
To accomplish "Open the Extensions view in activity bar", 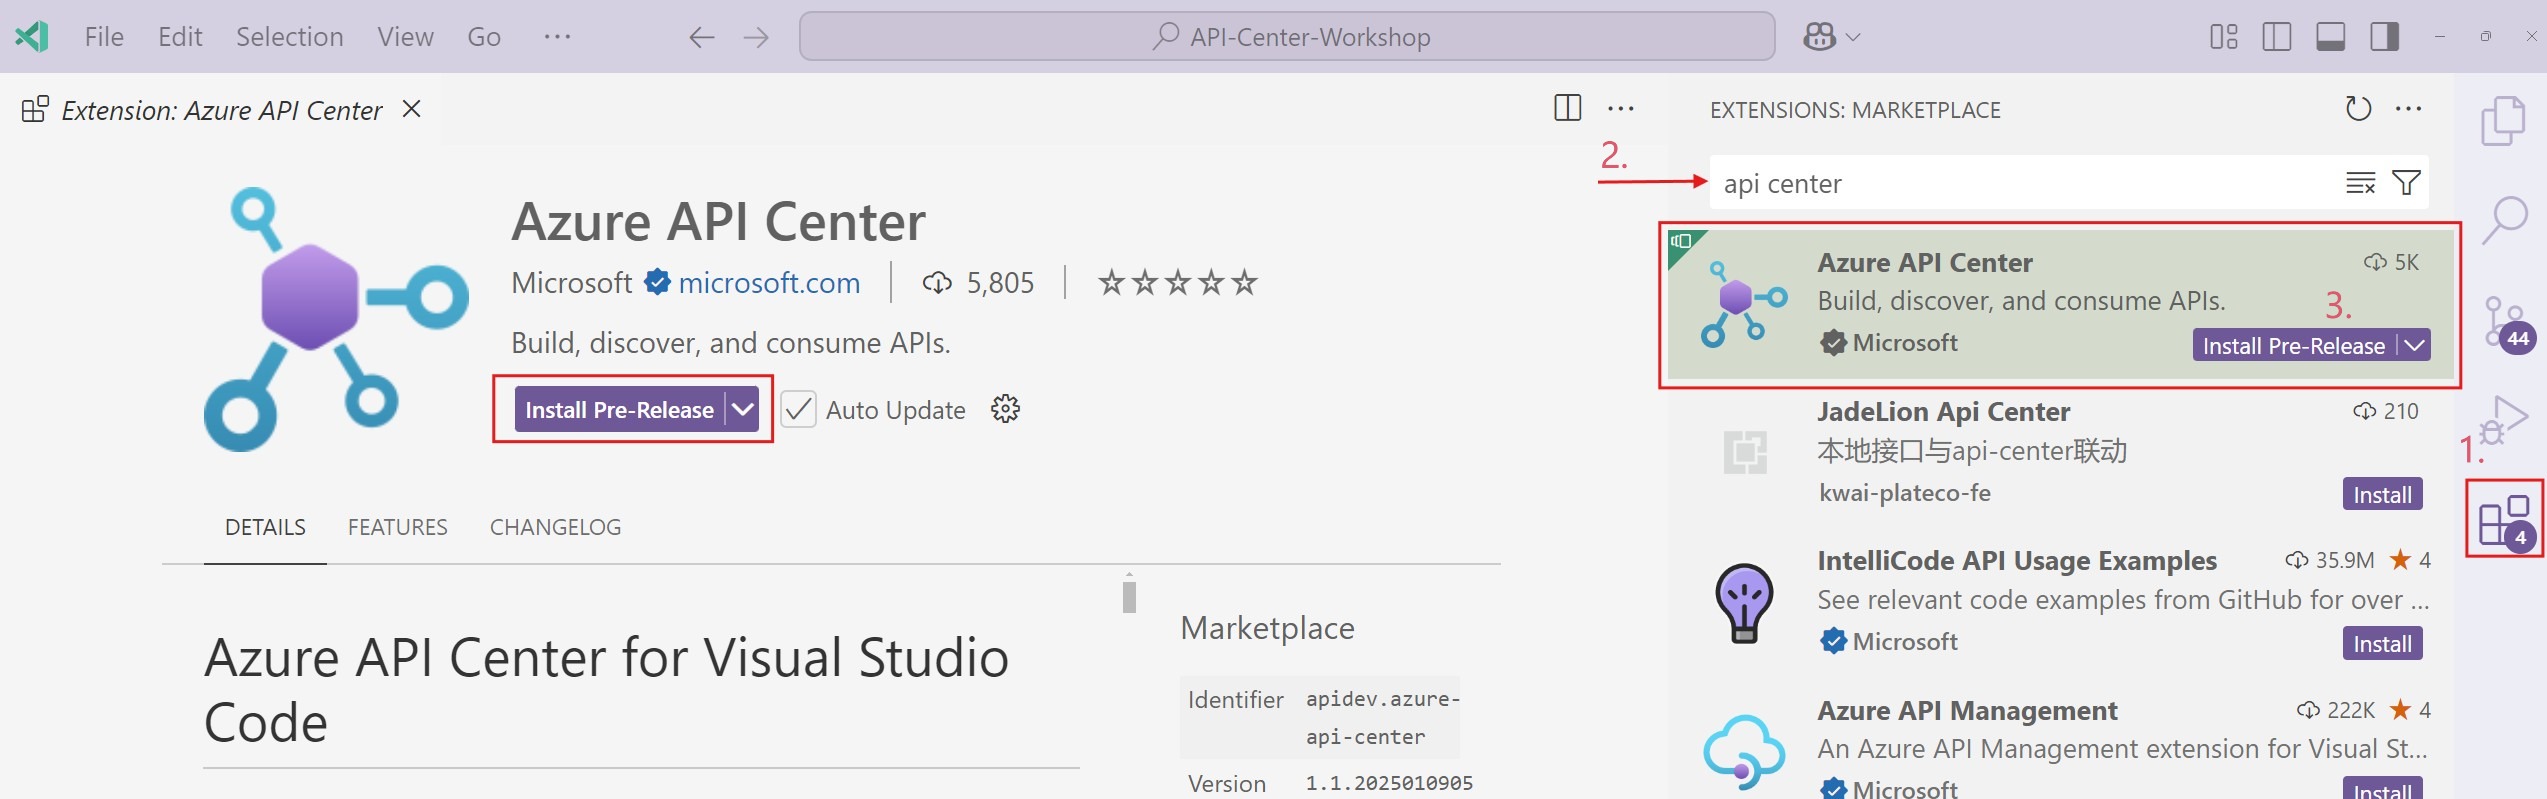I will click(2505, 521).
